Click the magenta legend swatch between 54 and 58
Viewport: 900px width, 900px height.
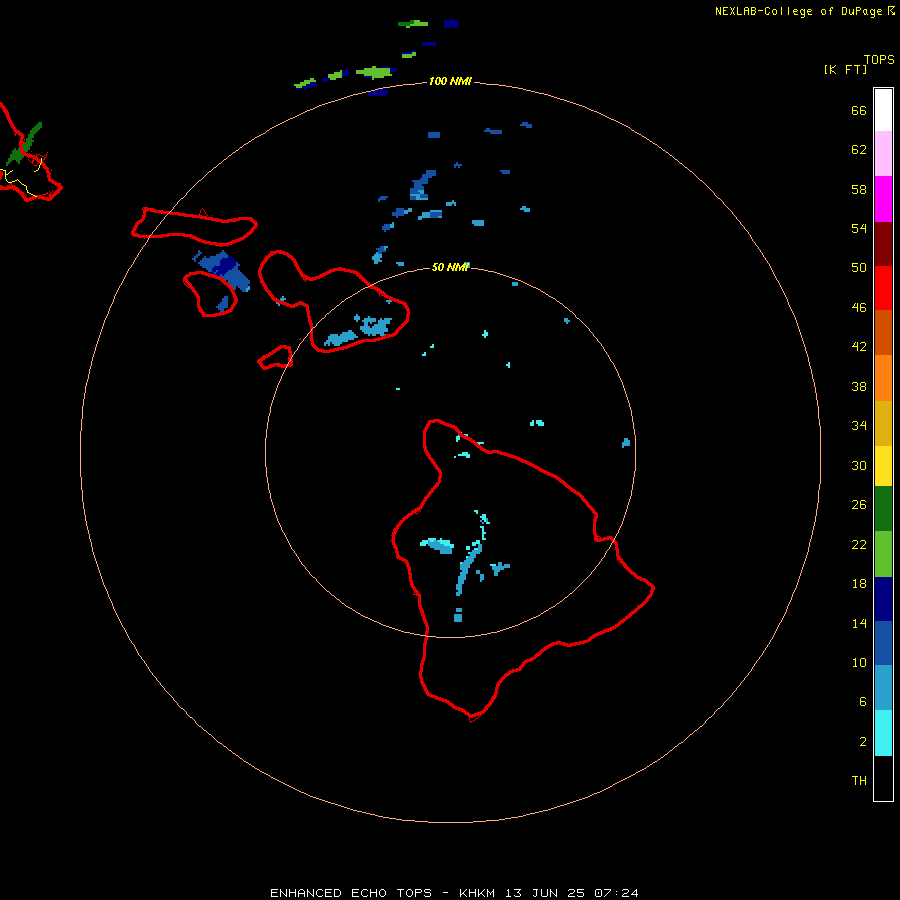click(883, 199)
